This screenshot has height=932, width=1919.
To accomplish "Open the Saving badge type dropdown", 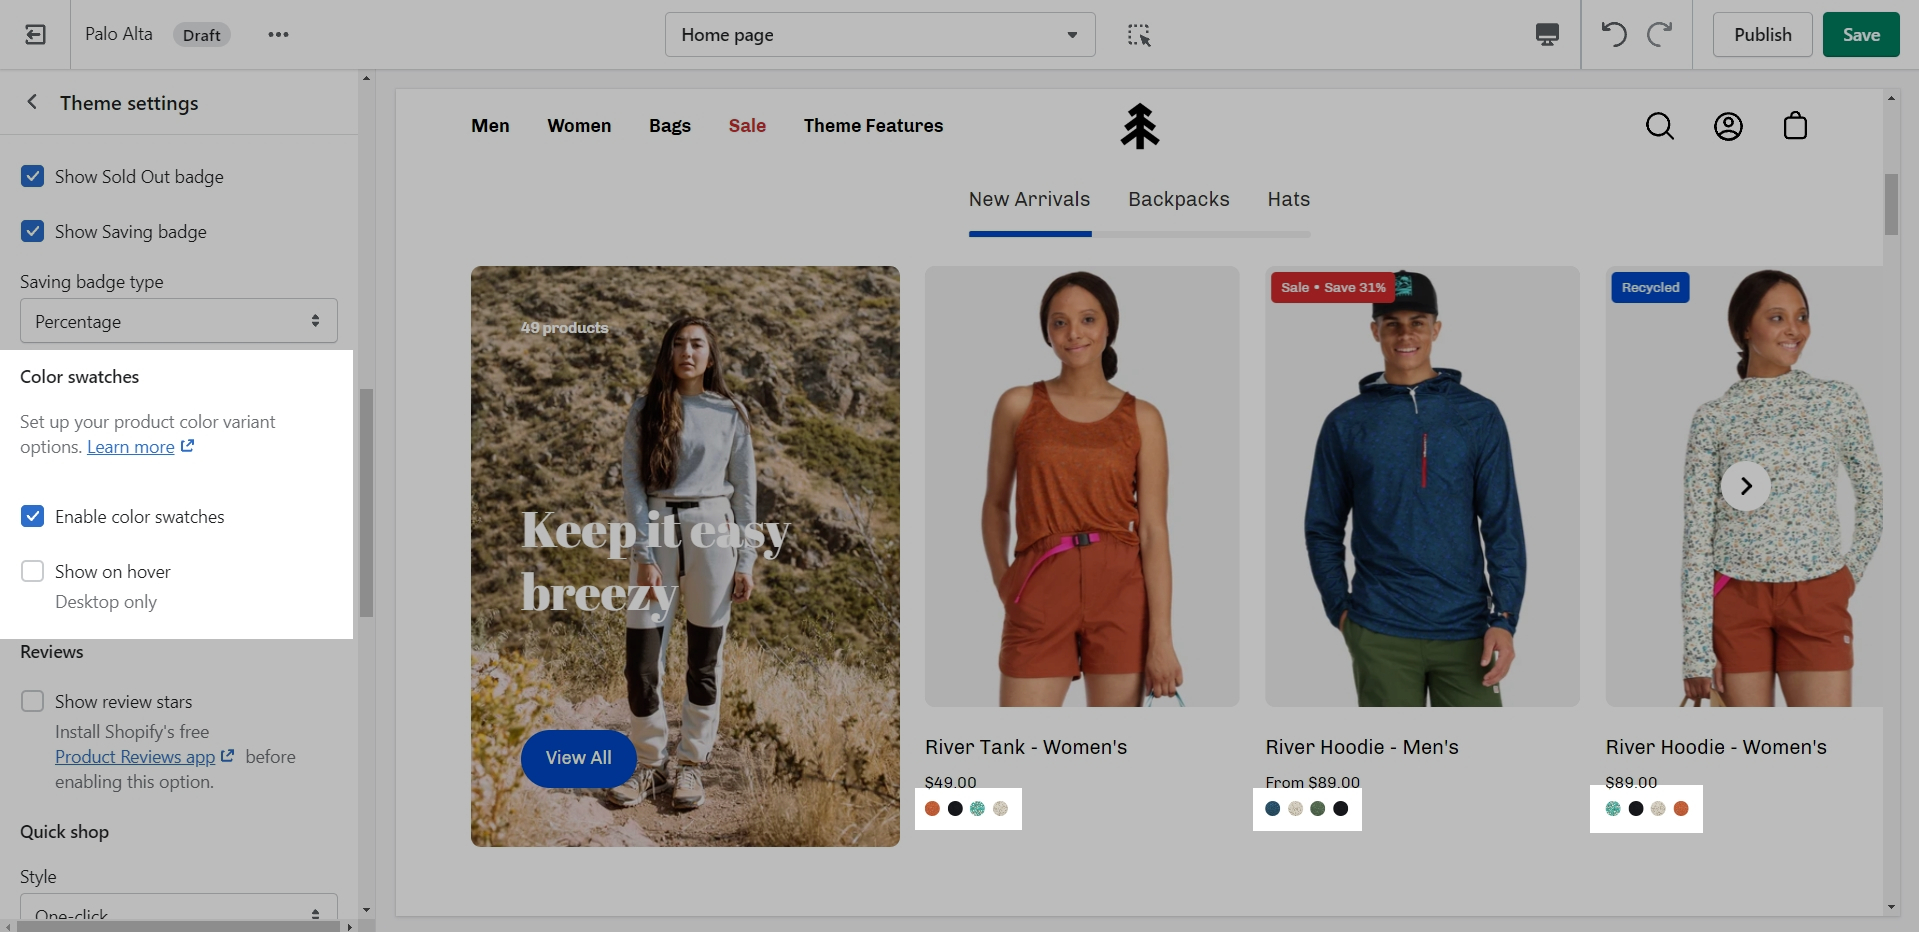I will point(179,321).
